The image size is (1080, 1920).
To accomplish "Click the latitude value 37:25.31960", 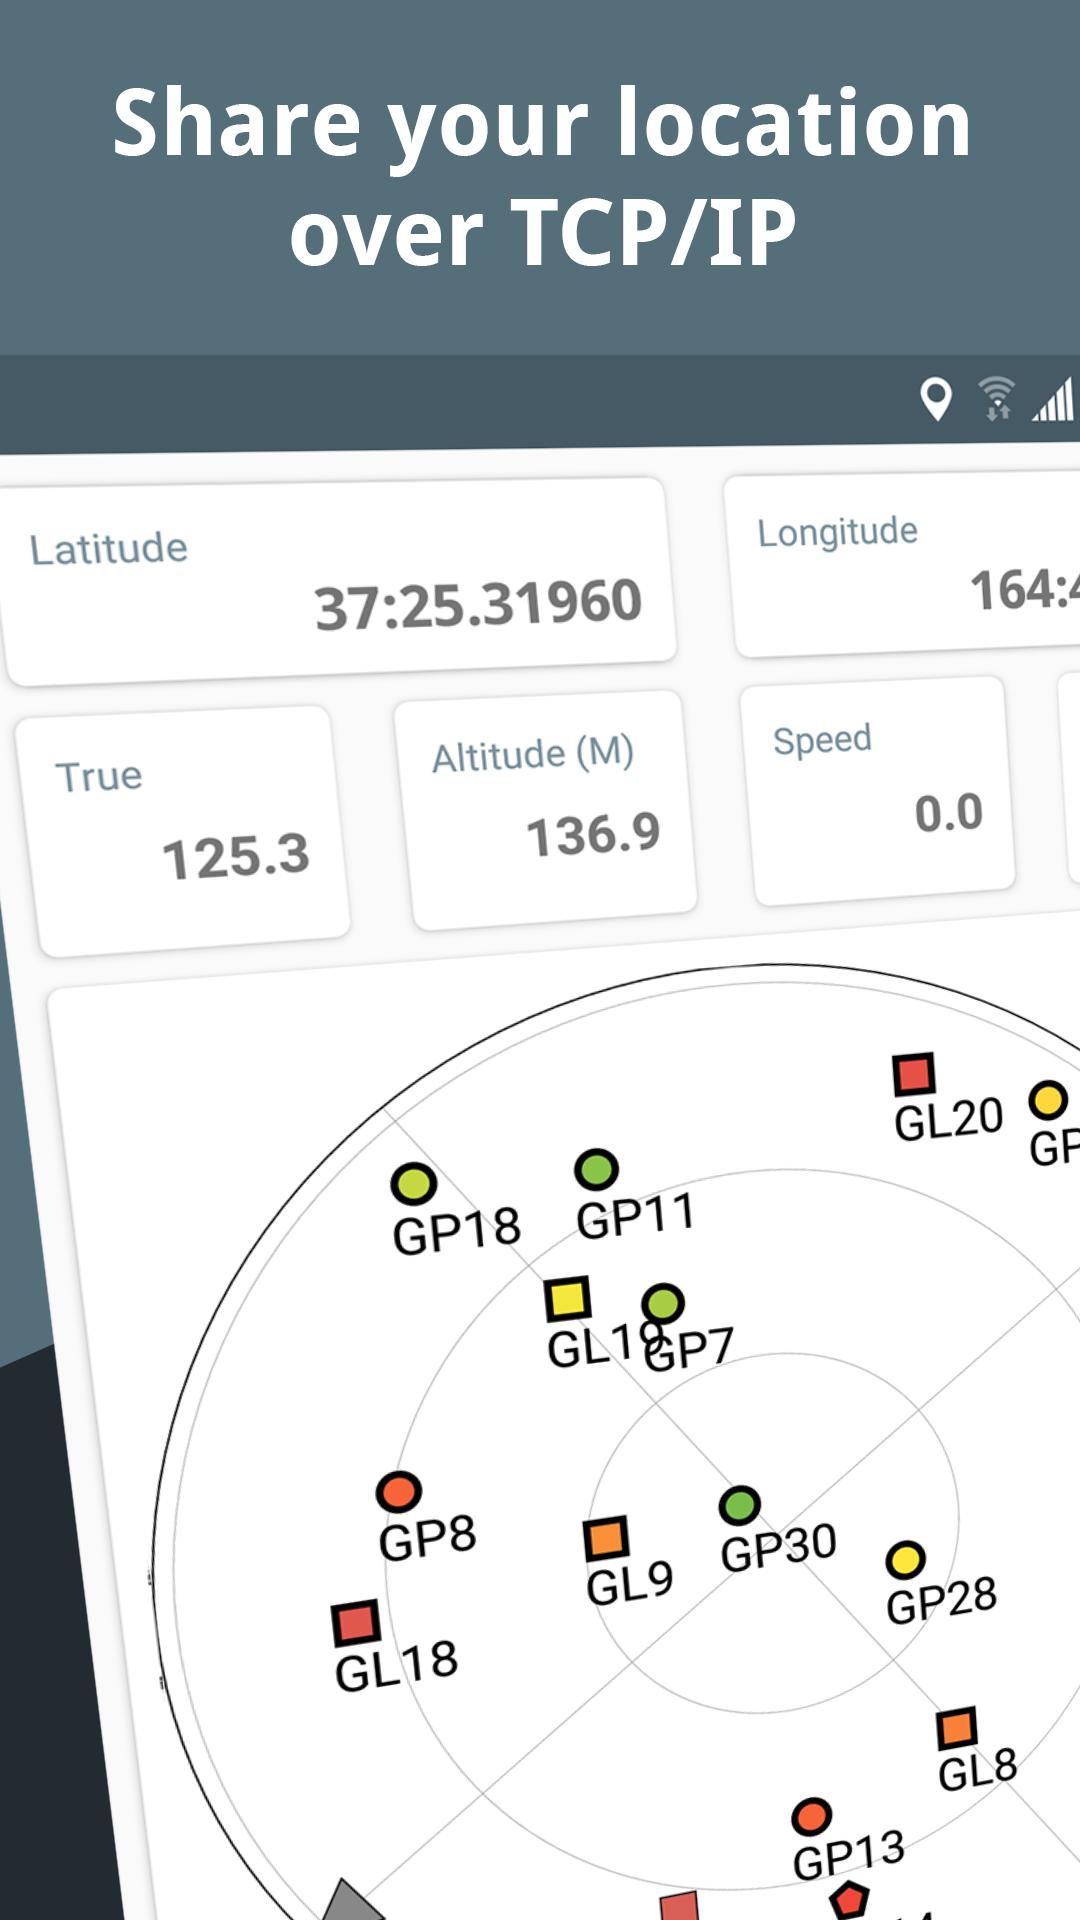I will pos(478,604).
